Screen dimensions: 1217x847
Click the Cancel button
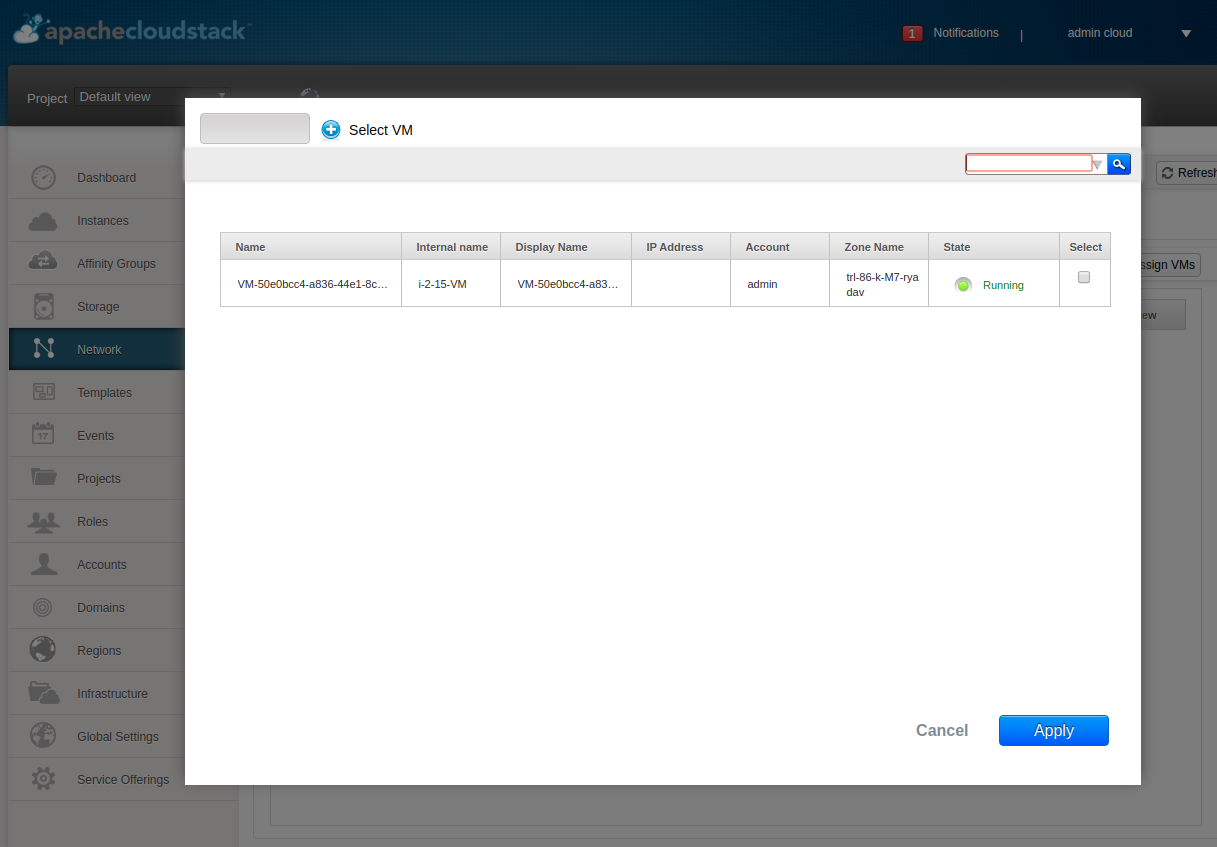[942, 730]
